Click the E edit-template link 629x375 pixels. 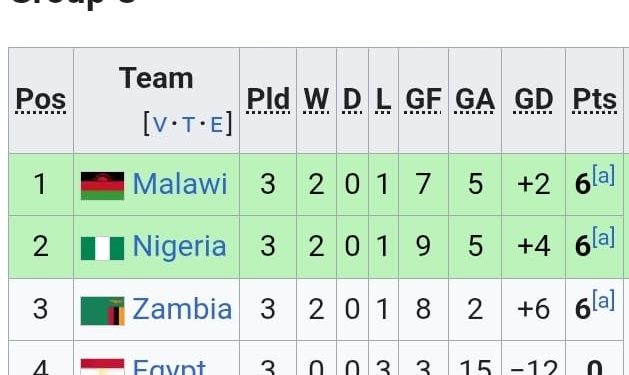(216, 125)
